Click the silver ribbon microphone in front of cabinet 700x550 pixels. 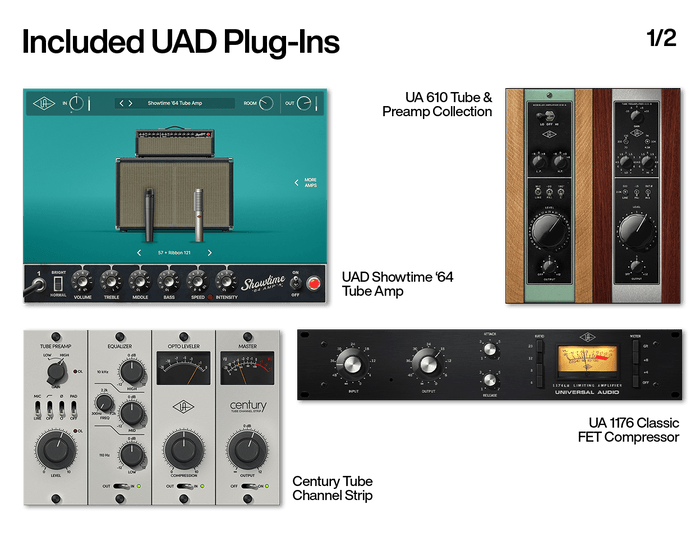click(x=199, y=215)
